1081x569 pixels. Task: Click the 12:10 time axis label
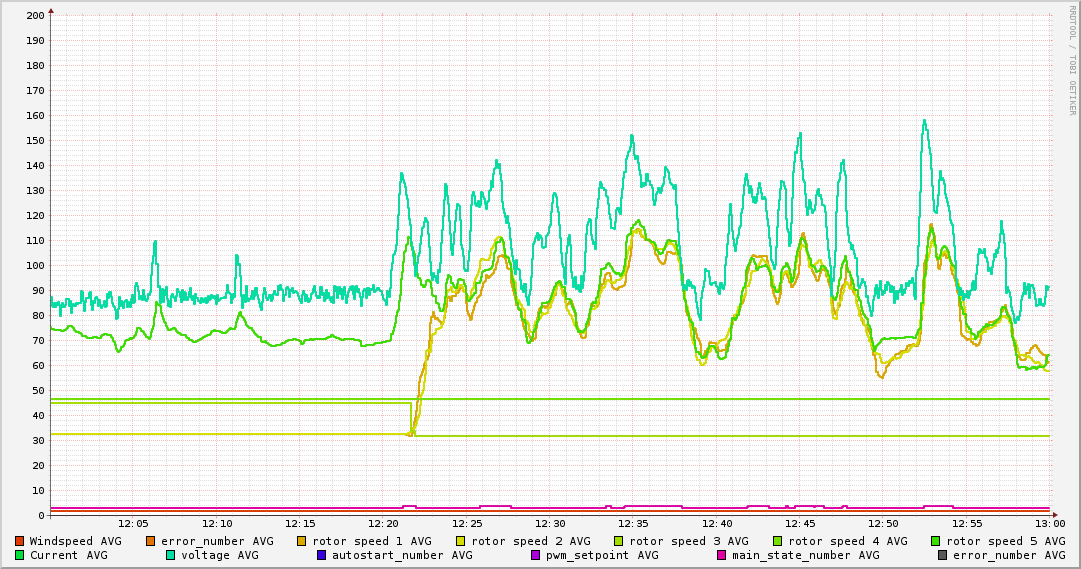point(217,524)
